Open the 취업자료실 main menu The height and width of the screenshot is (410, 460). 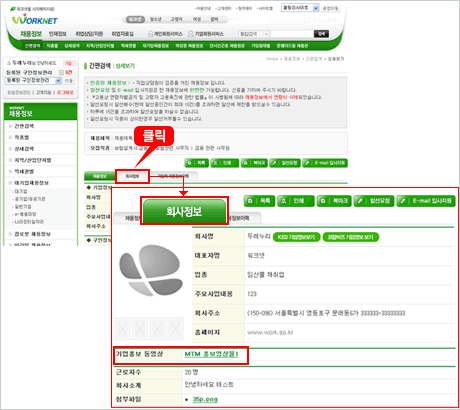tap(122, 34)
